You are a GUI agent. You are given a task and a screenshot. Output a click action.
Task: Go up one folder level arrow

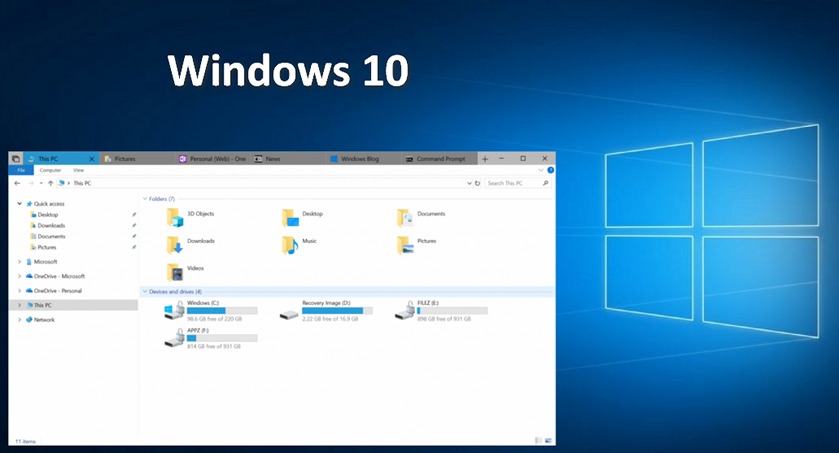(x=50, y=183)
